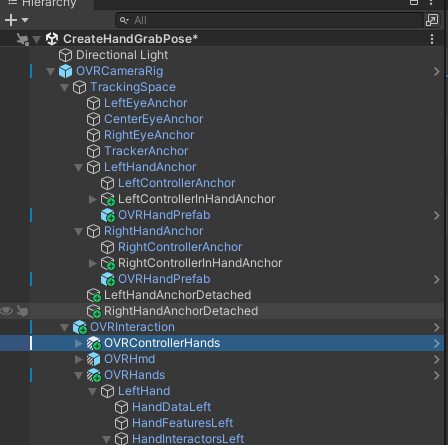Click the hierarchy search field
This screenshot has height=445, width=448.
pos(269,20)
